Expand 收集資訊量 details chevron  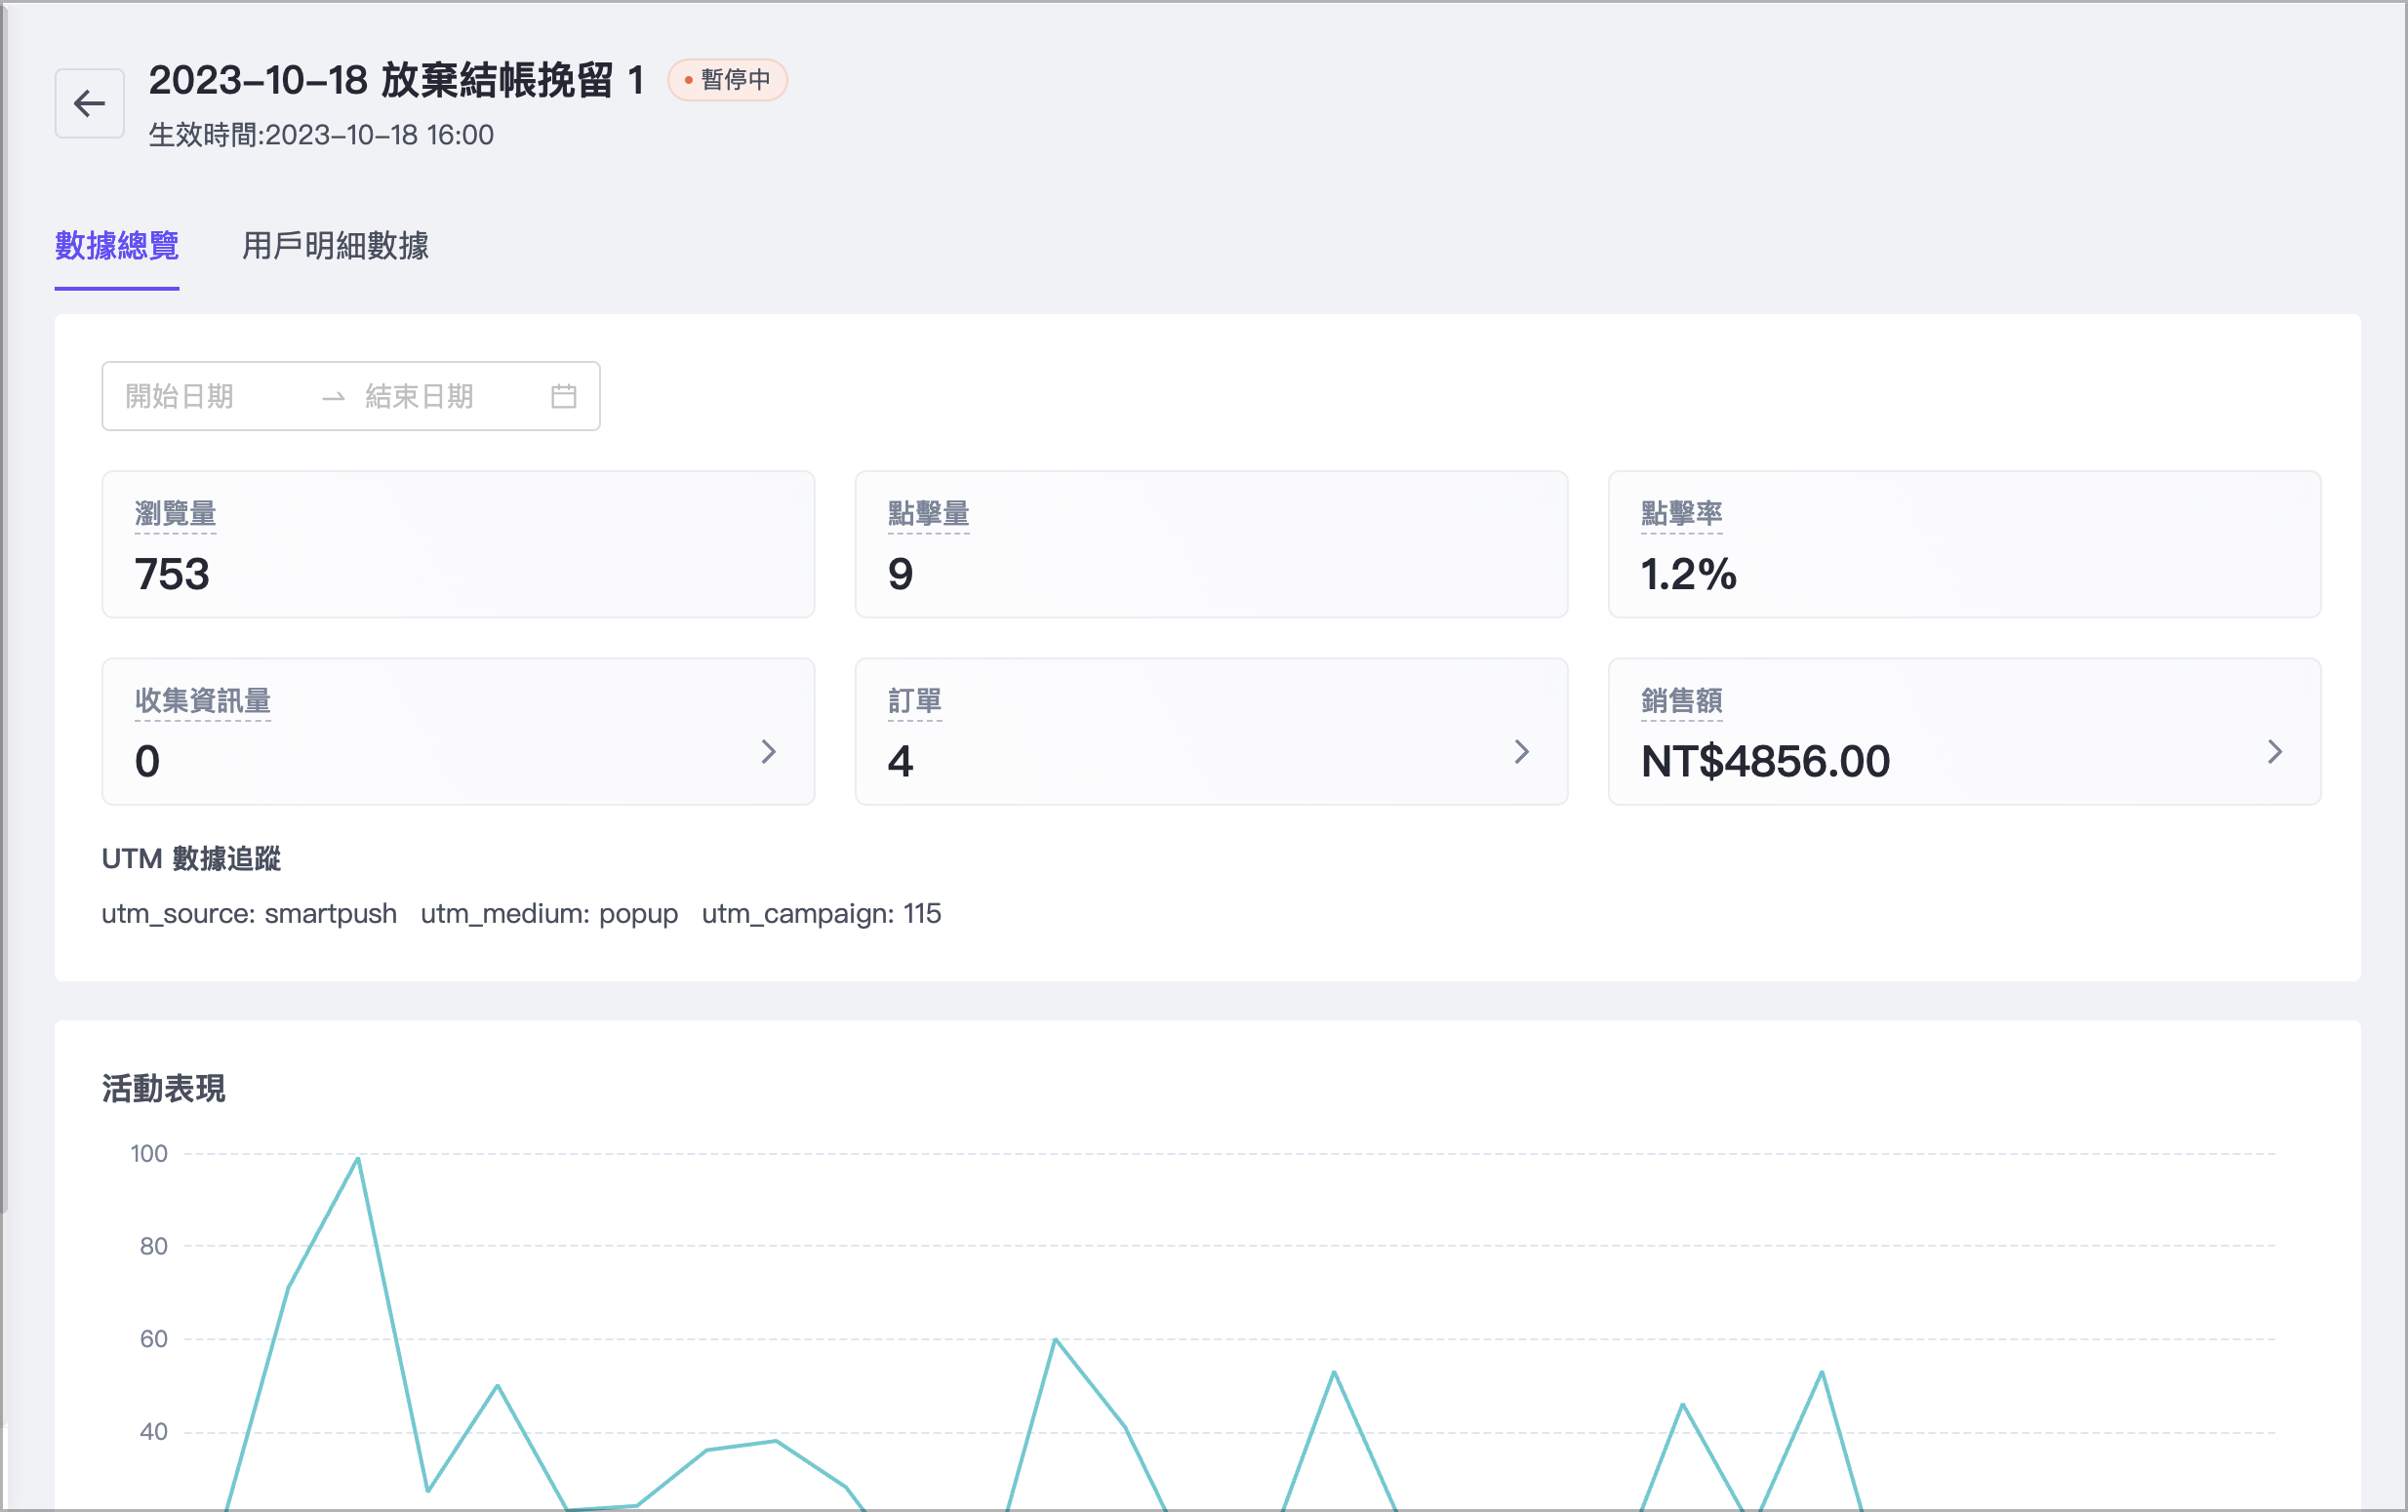point(768,751)
